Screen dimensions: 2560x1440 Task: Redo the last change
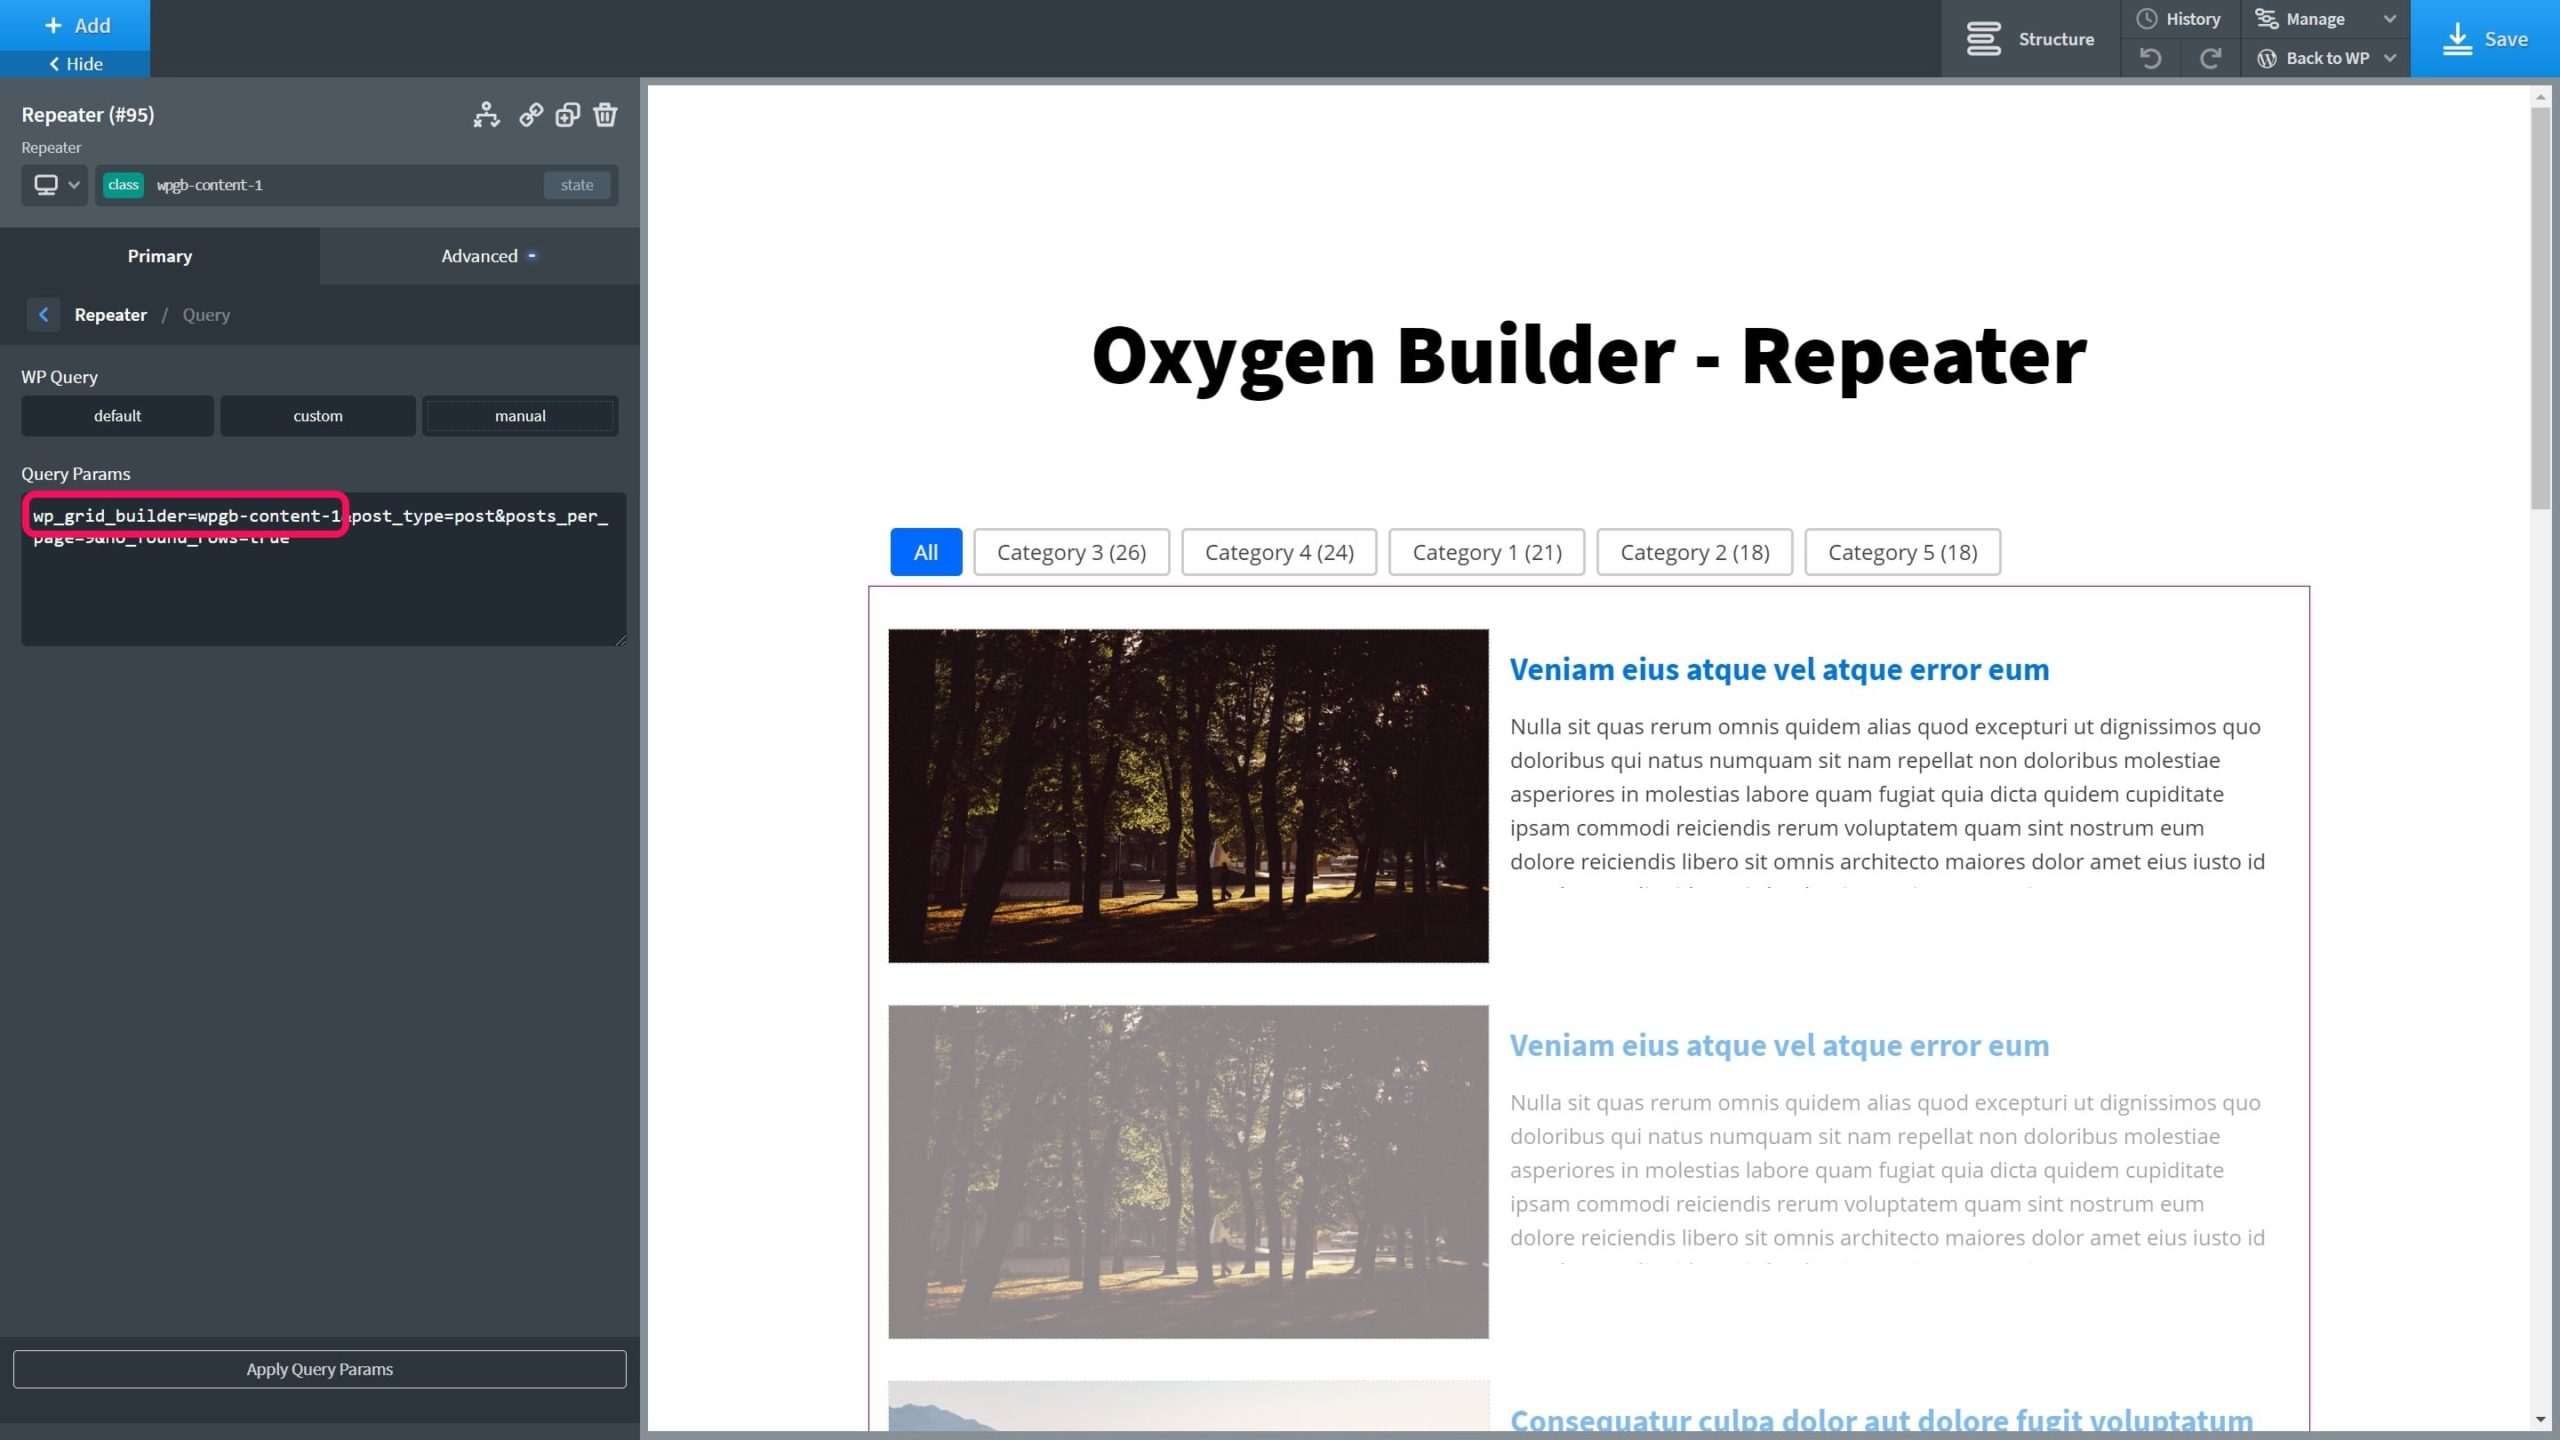click(x=2210, y=57)
